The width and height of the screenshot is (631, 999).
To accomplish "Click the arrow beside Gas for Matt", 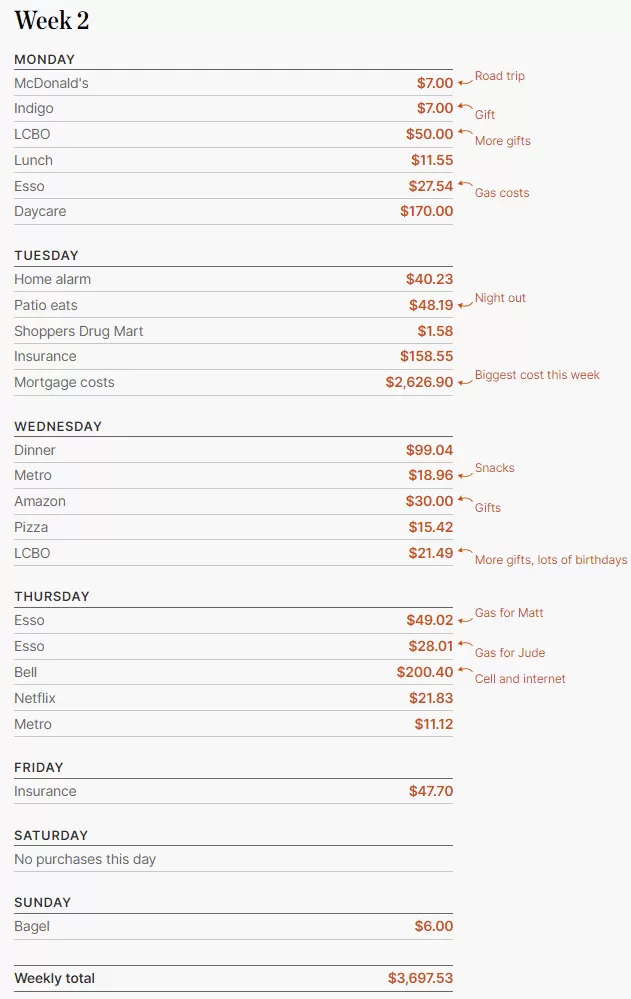I will 465,619.
